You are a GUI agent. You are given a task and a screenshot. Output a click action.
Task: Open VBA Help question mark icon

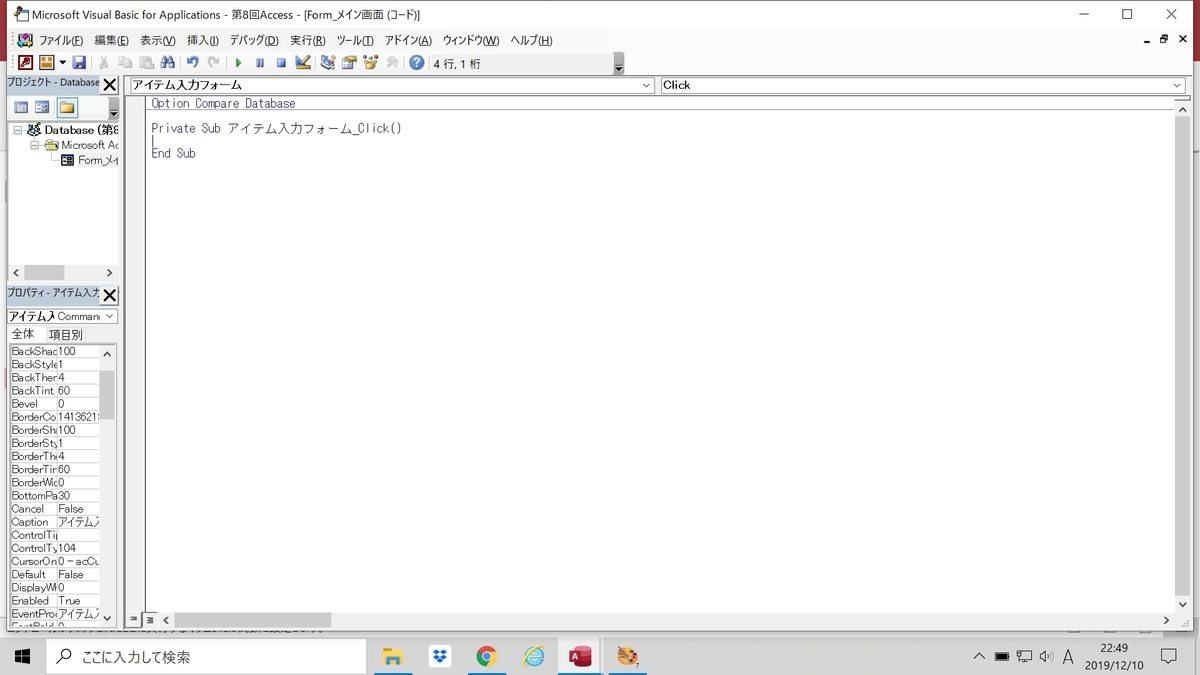(x=417, y=63)
